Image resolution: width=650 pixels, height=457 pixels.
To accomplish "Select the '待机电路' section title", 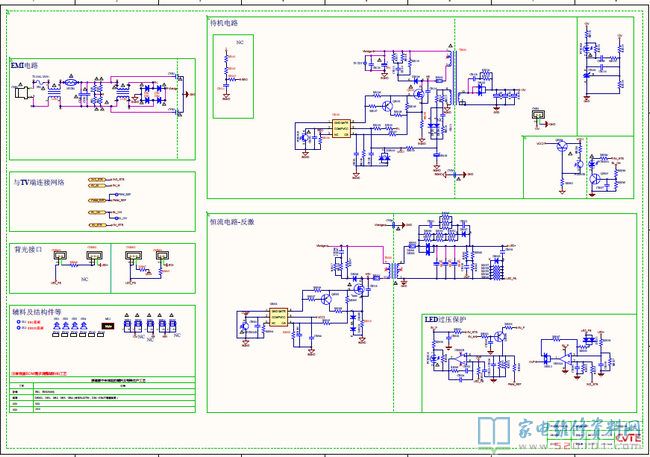I will coord(224,23).
